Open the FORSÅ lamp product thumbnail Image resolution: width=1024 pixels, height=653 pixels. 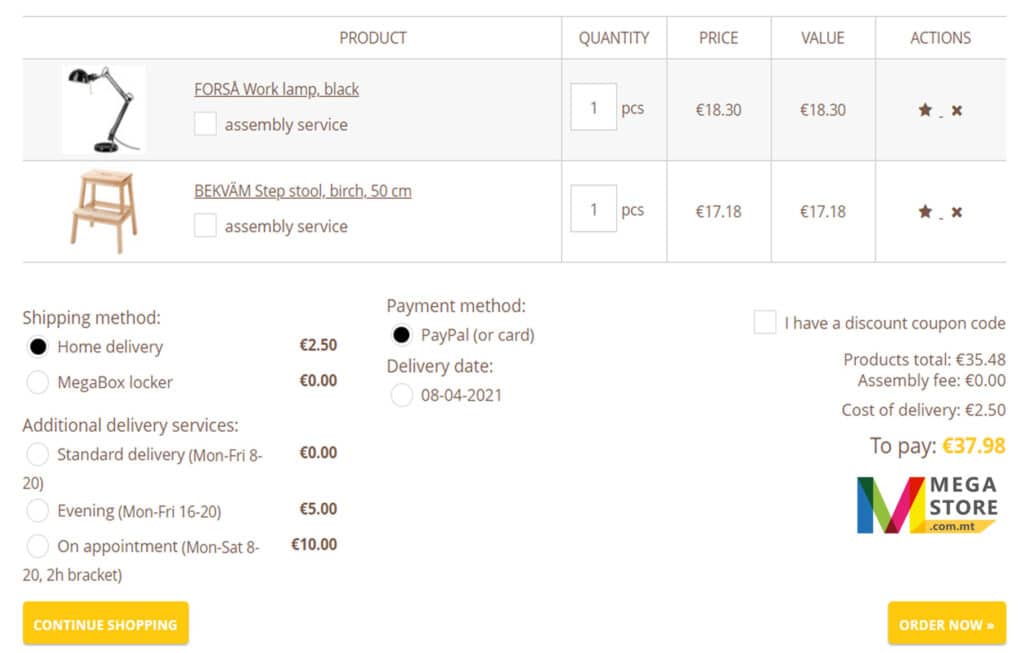103,110
